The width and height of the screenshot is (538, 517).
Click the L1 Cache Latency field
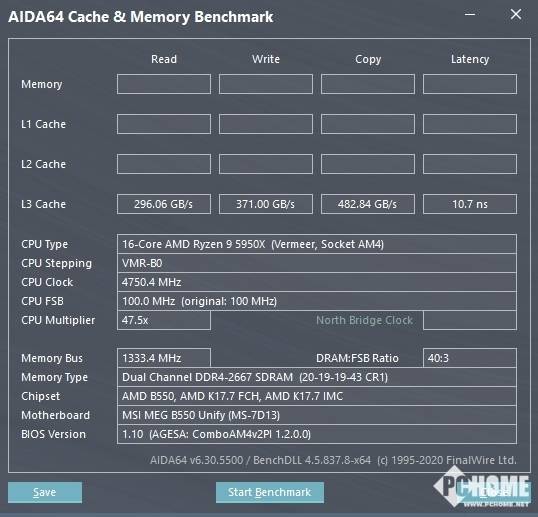click(x=470, y=124)
